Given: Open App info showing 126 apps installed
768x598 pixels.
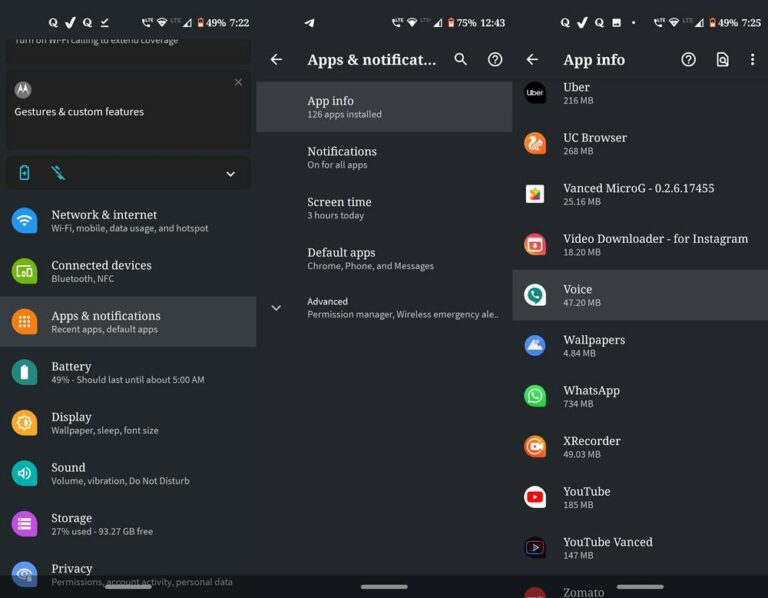Looking at the screenshot, I should tap(384, 107).
